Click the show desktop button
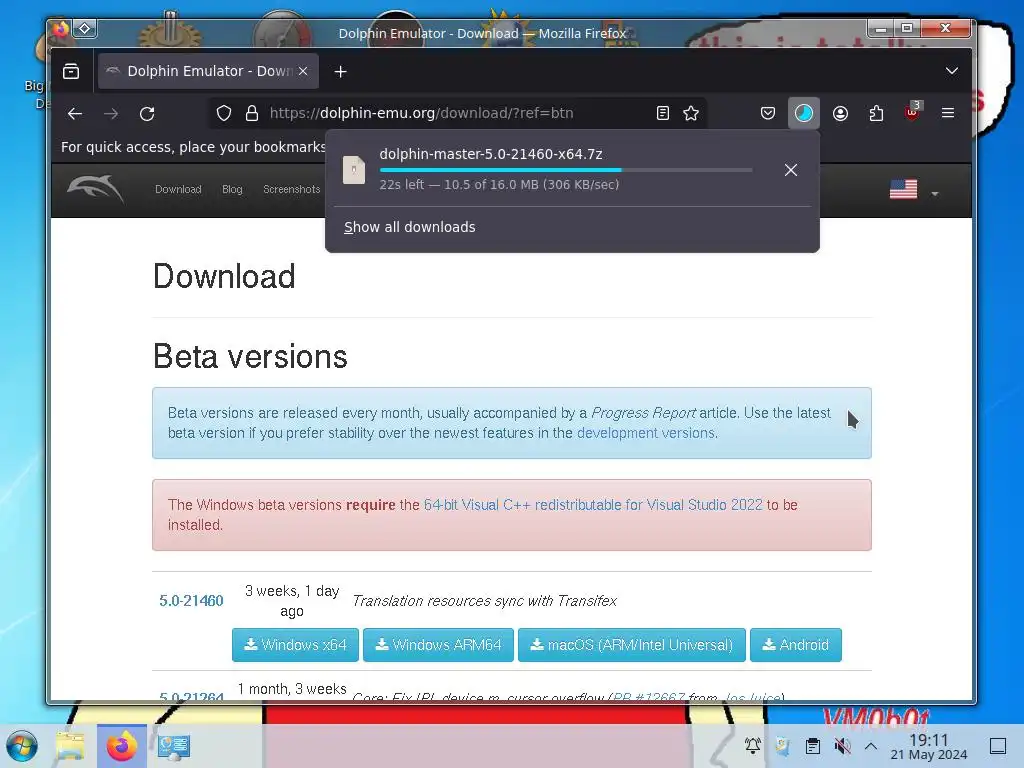The width and height of the screenshot is (1024, 768). 997,745
